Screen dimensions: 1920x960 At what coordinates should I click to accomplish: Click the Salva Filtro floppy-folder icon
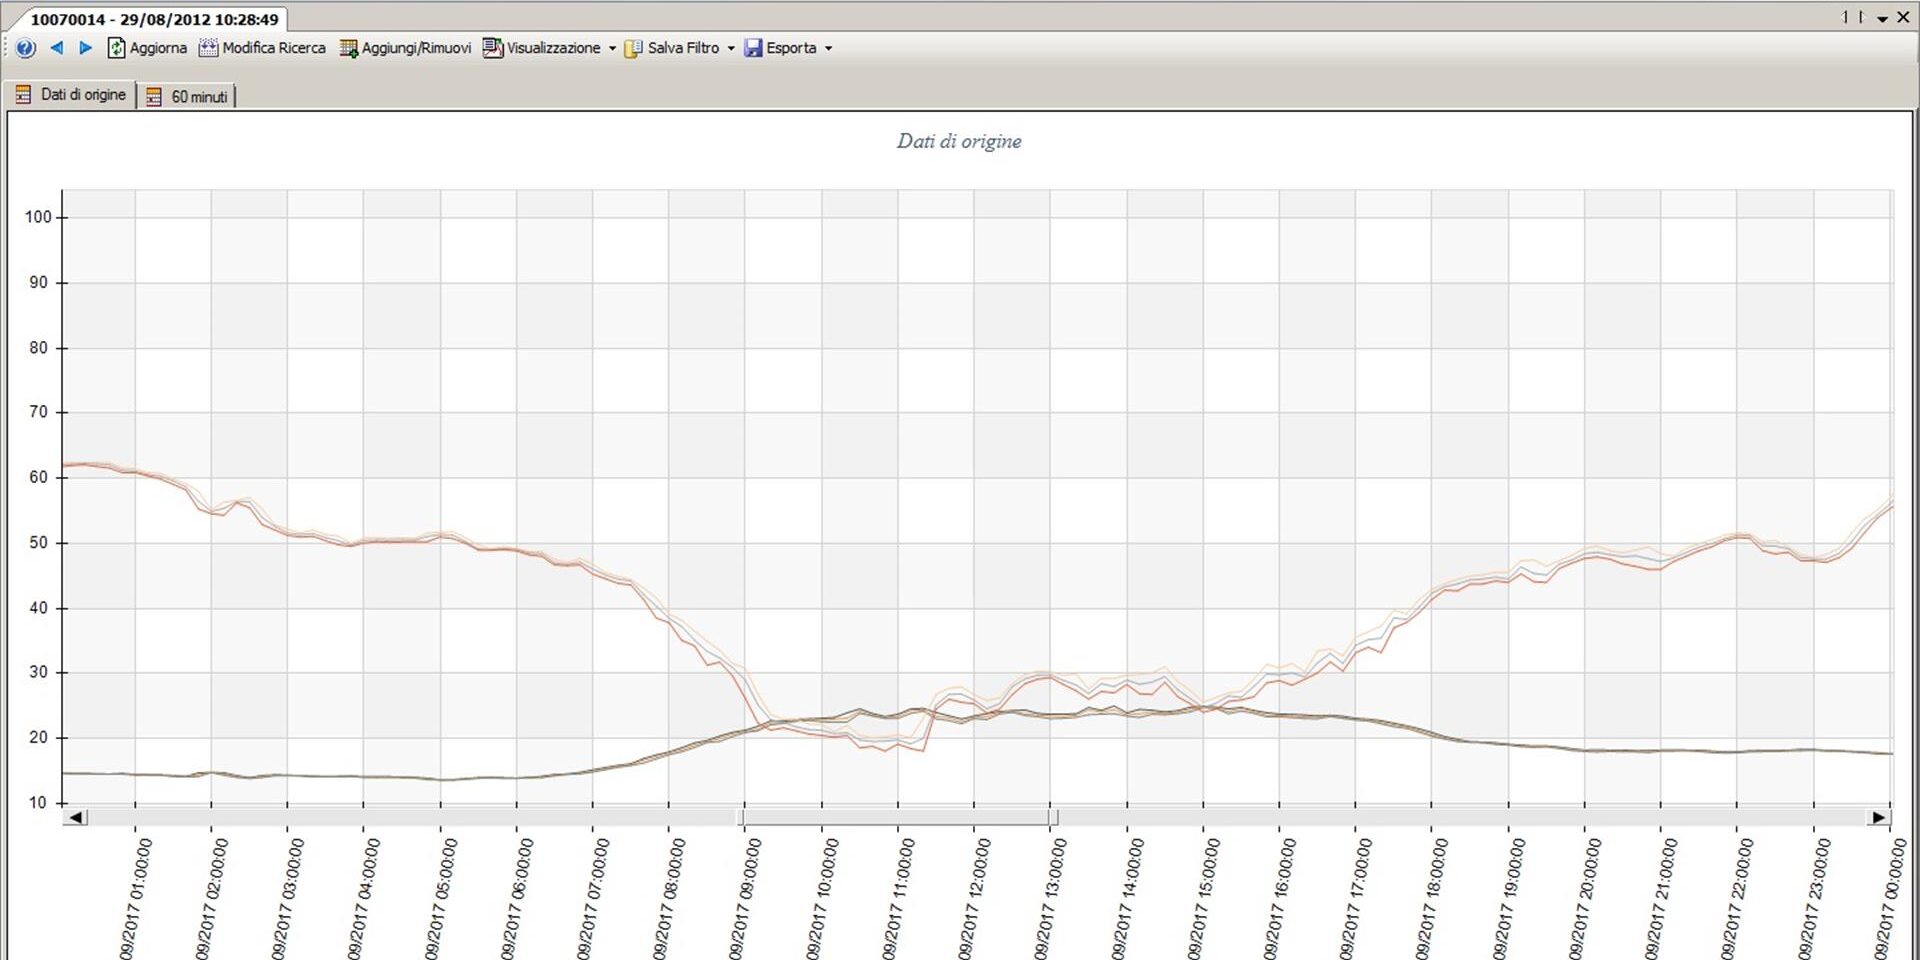tap(632, 47)
